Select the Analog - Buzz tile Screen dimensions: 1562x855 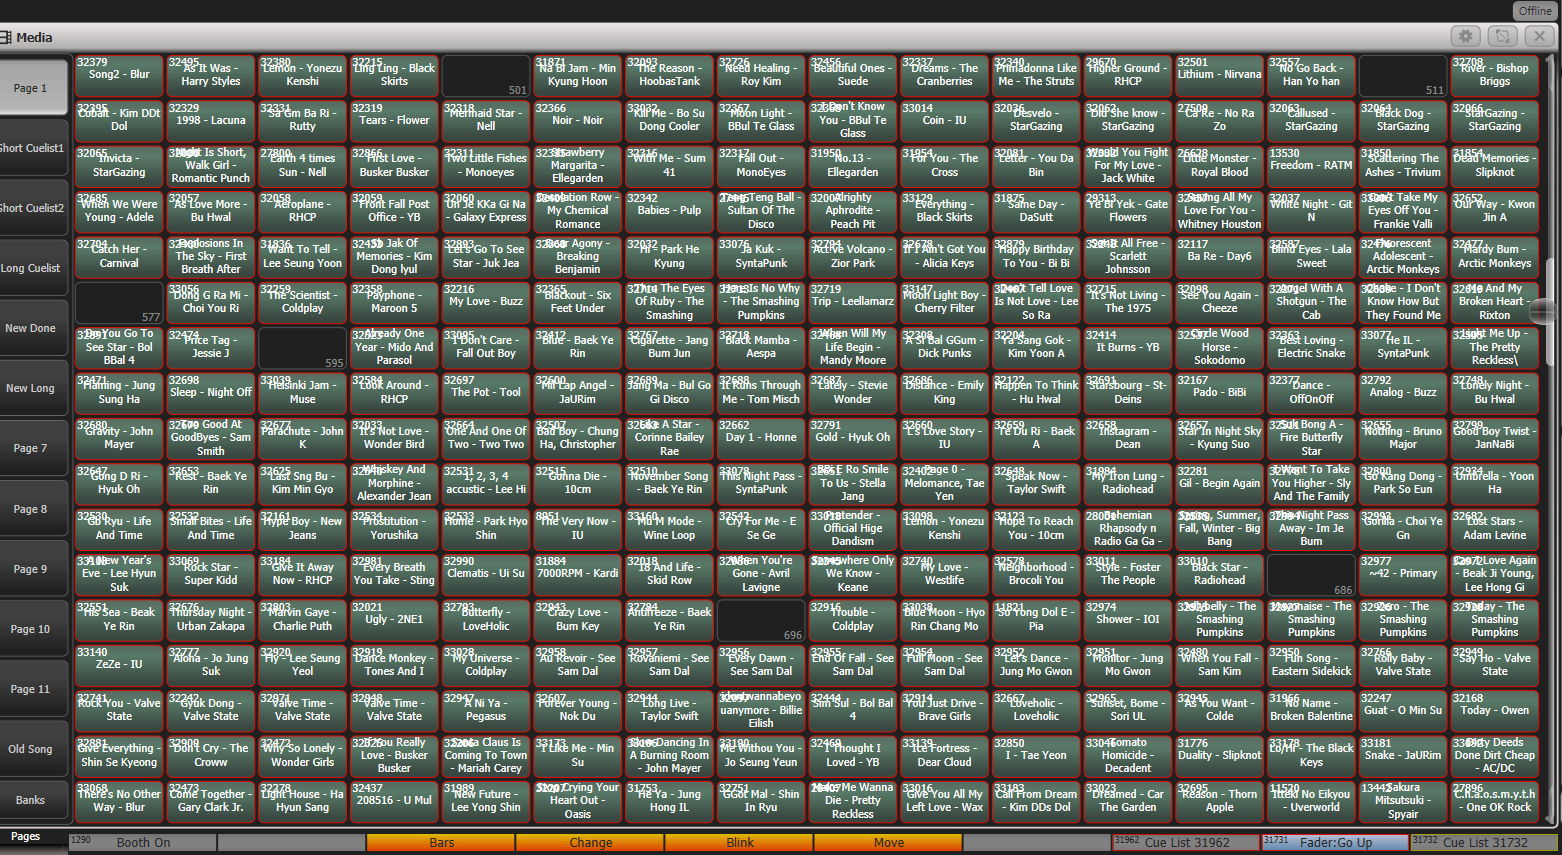[x=1403, y=394]
